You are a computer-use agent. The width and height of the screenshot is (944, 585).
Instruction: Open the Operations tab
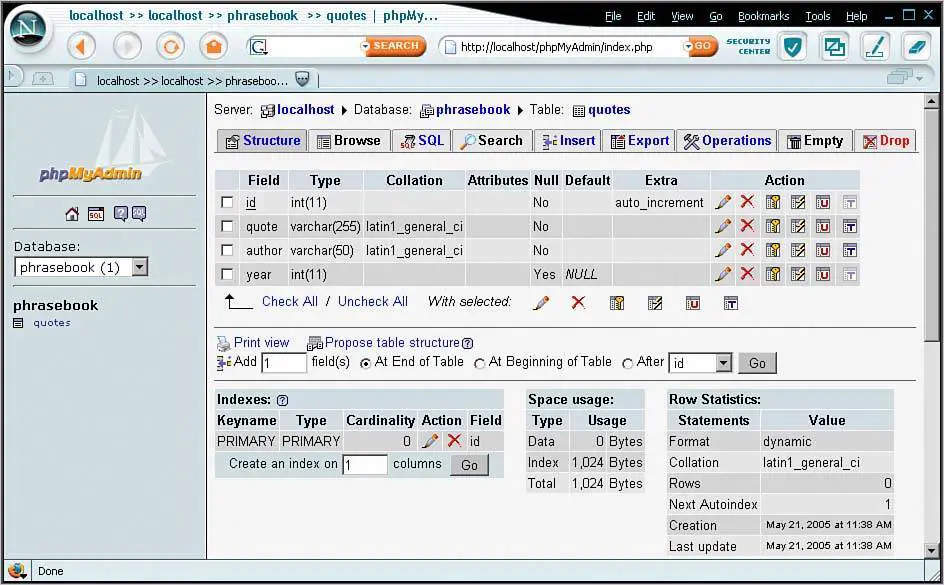(727, 141)
